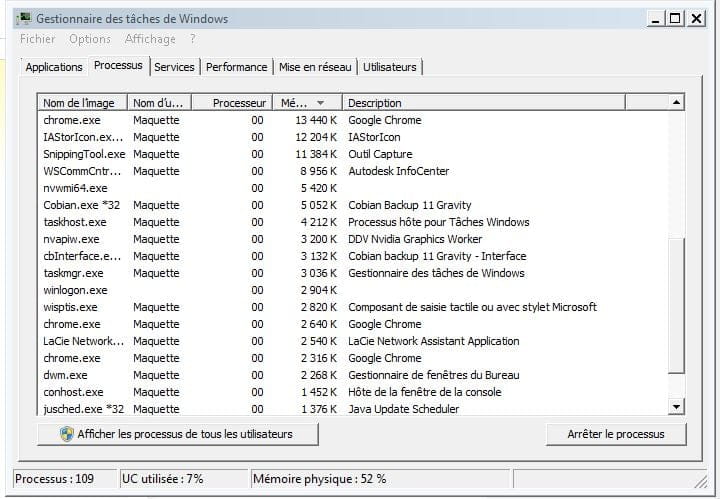Viewport: 720px width, 499px height.
Task: Select the chrome.exe 2 640 K process
Action: 353,324
